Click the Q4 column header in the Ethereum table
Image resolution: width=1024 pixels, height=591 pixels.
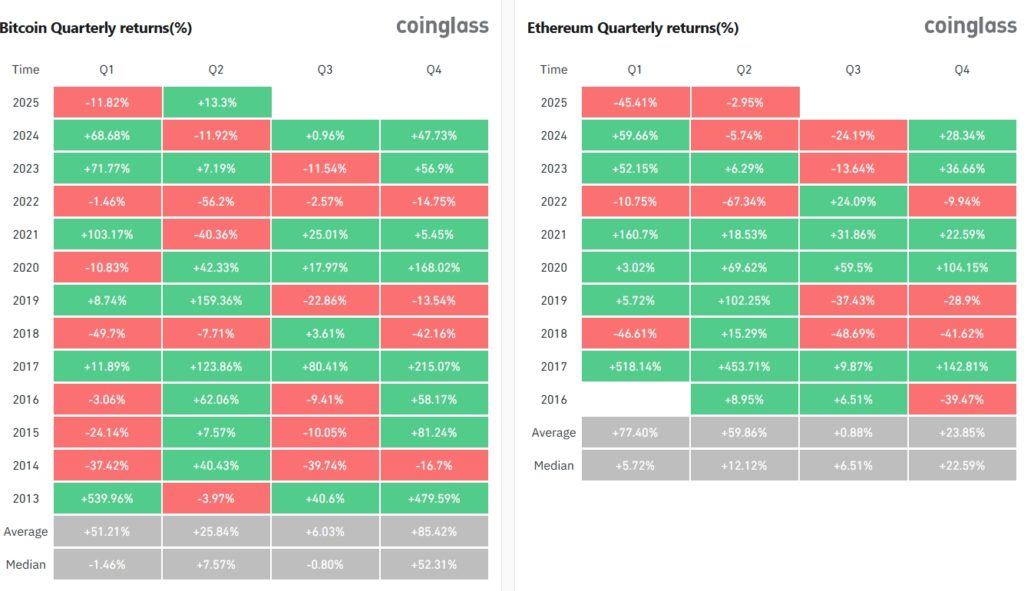(x=962, y=70)
